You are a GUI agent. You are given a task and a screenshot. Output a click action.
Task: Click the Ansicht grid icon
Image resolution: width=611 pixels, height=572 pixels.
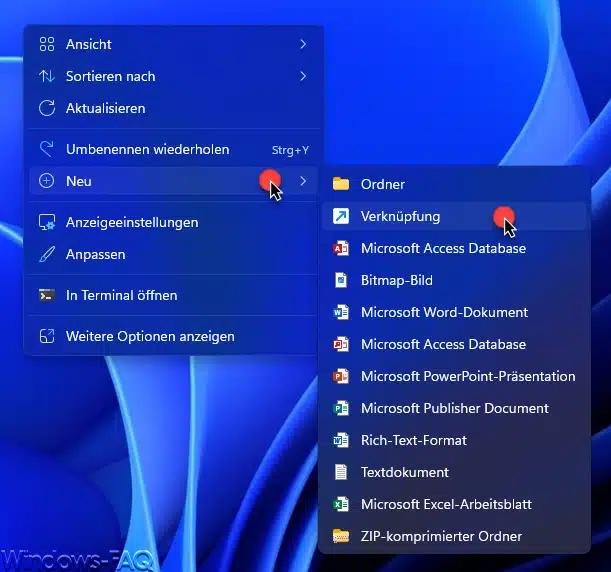(47, 44)
